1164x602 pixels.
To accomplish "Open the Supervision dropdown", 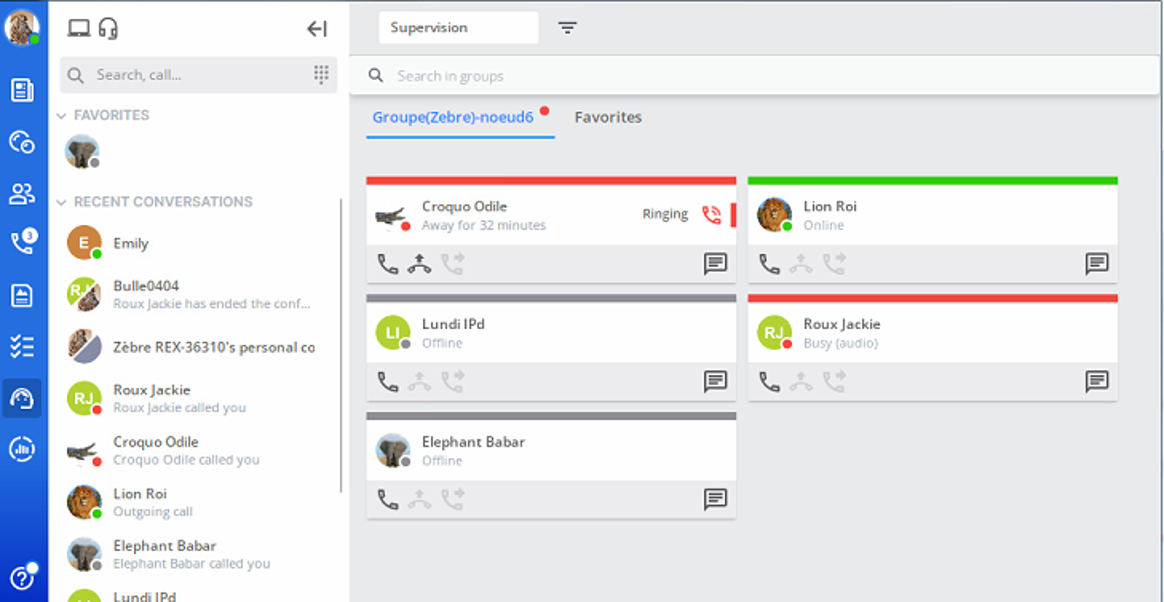I will (x=458, y=27).
